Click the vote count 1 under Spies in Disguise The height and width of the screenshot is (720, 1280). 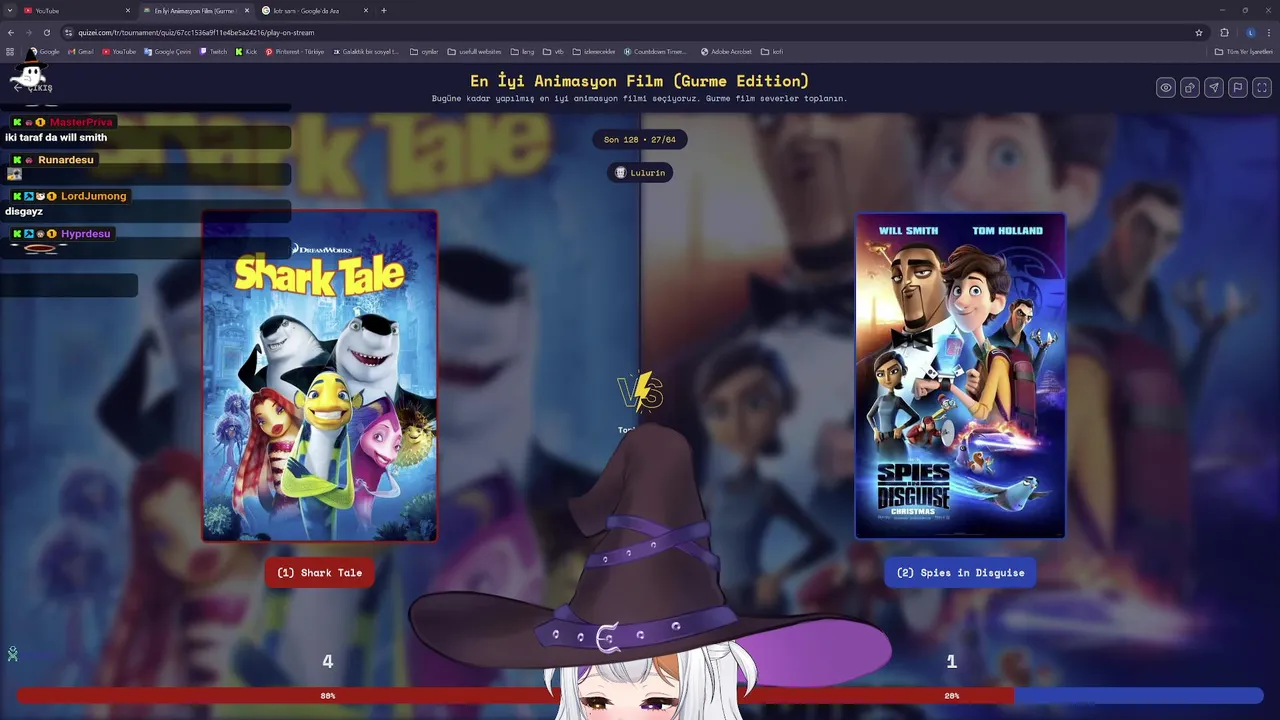point(952,661)
